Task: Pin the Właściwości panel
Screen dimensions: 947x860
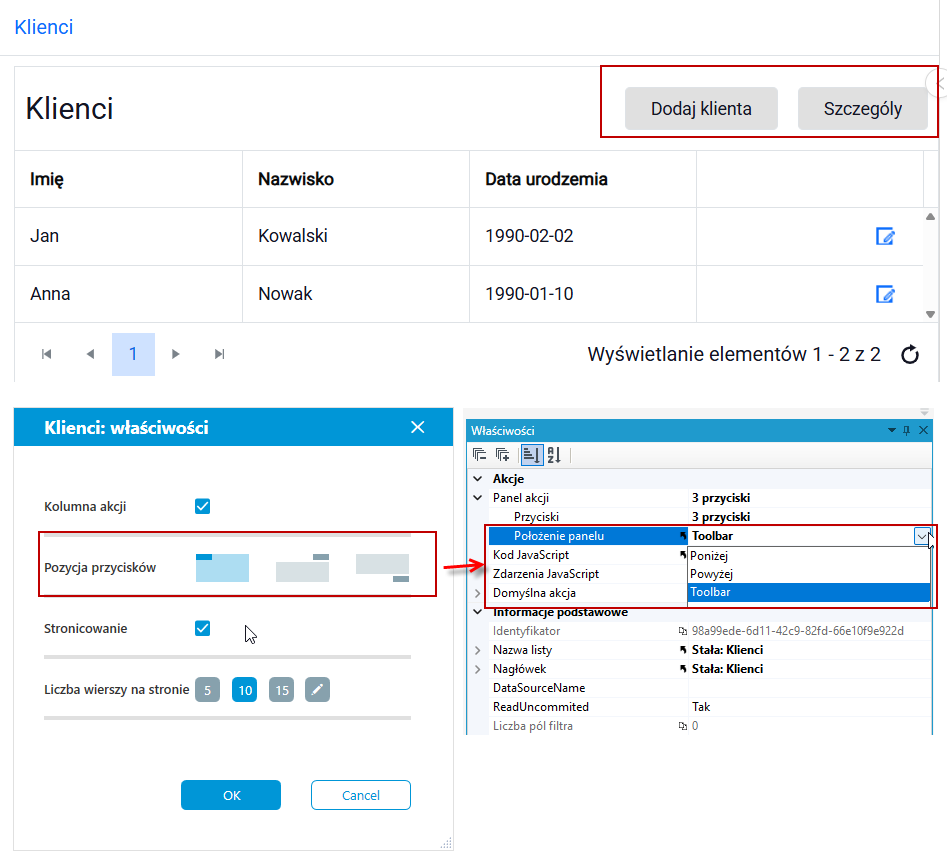Action: (907, 431)
